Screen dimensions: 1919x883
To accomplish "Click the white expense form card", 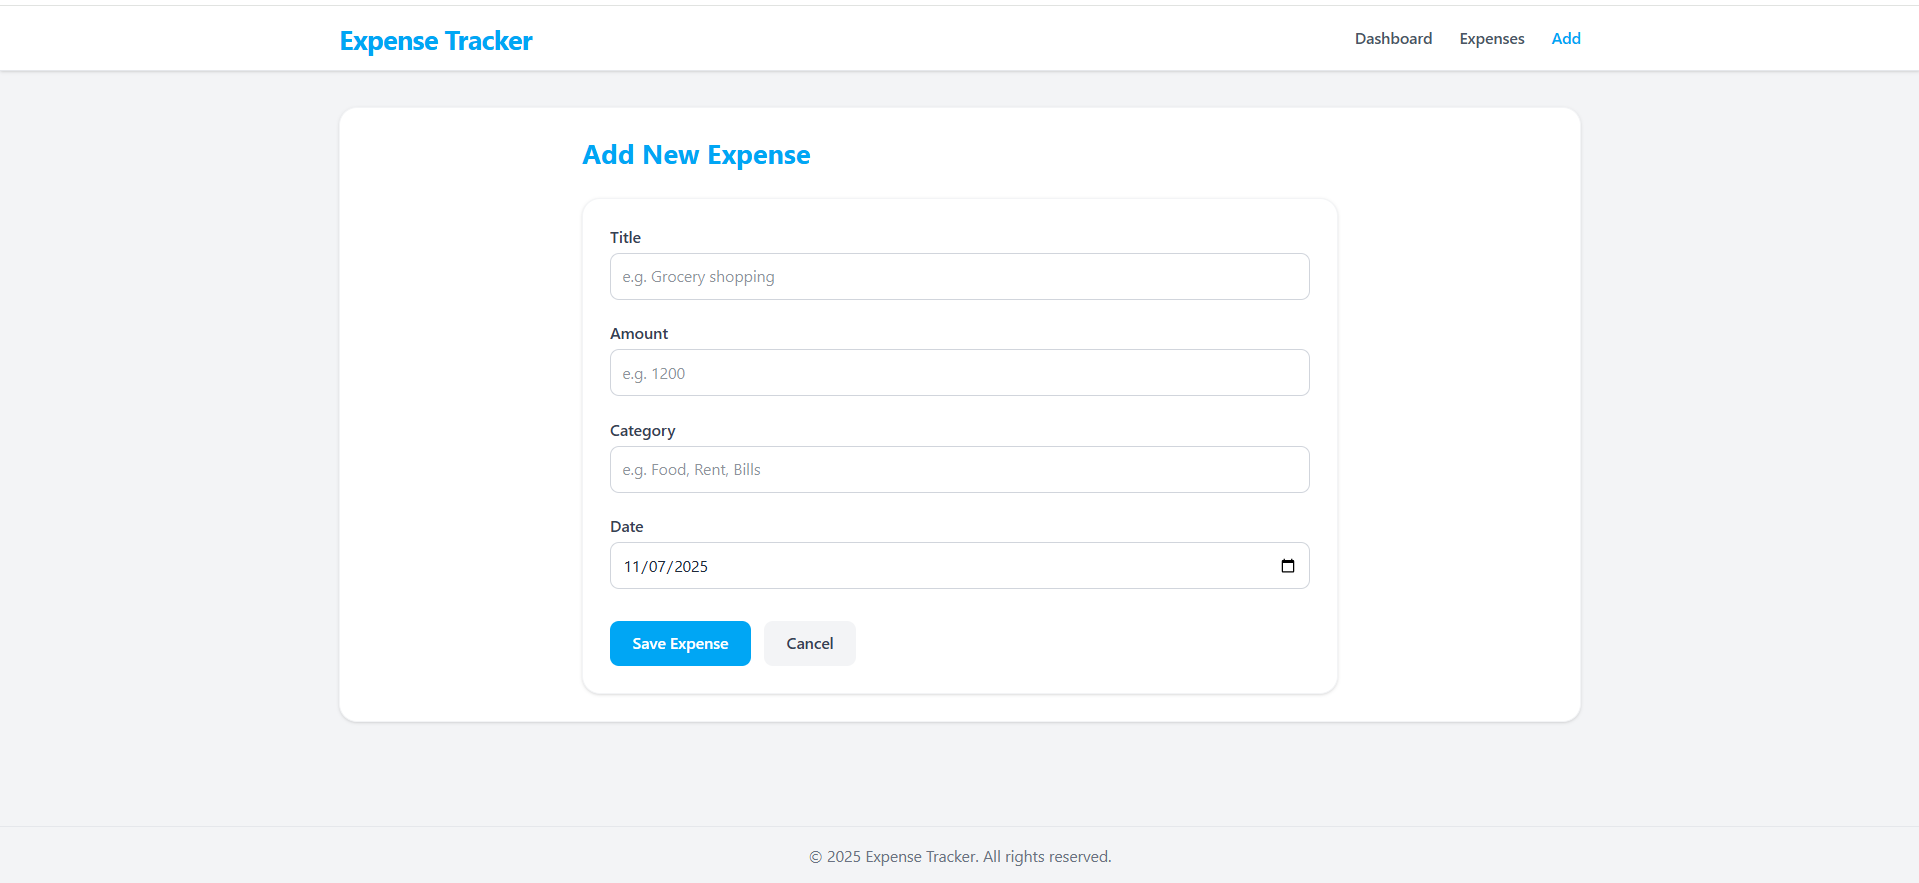I will point(959,445).
